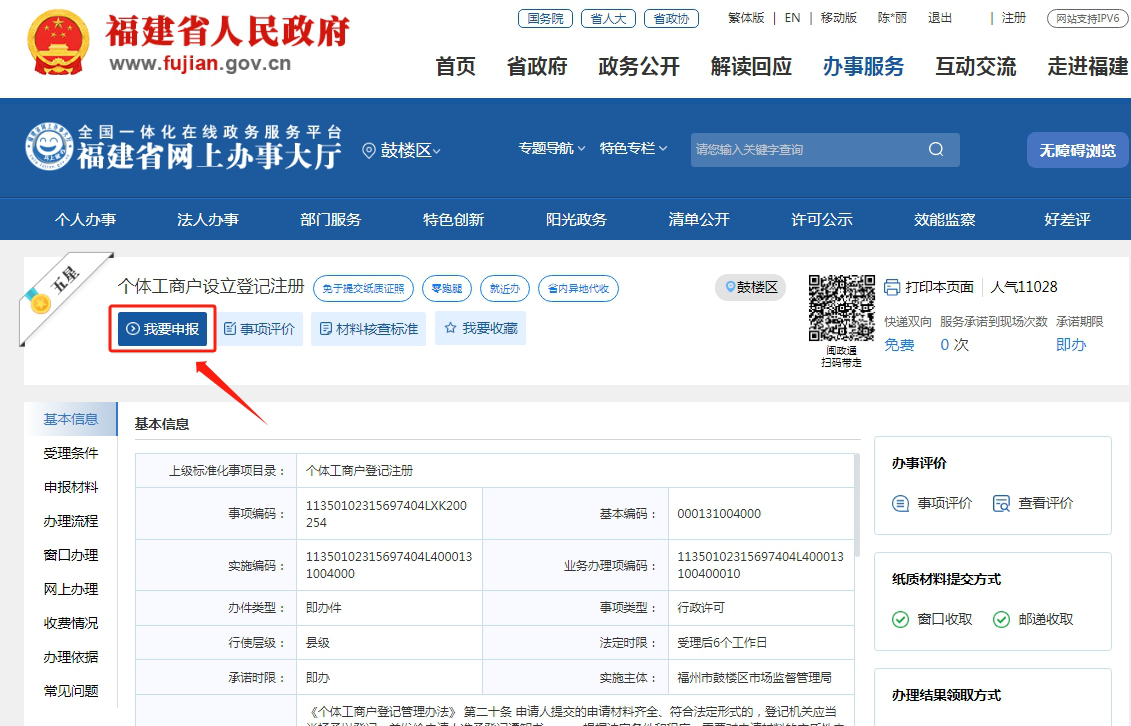Click the 免于提交纸质证照 tag
1131x726 pixels.
click(x=364, y=289)
